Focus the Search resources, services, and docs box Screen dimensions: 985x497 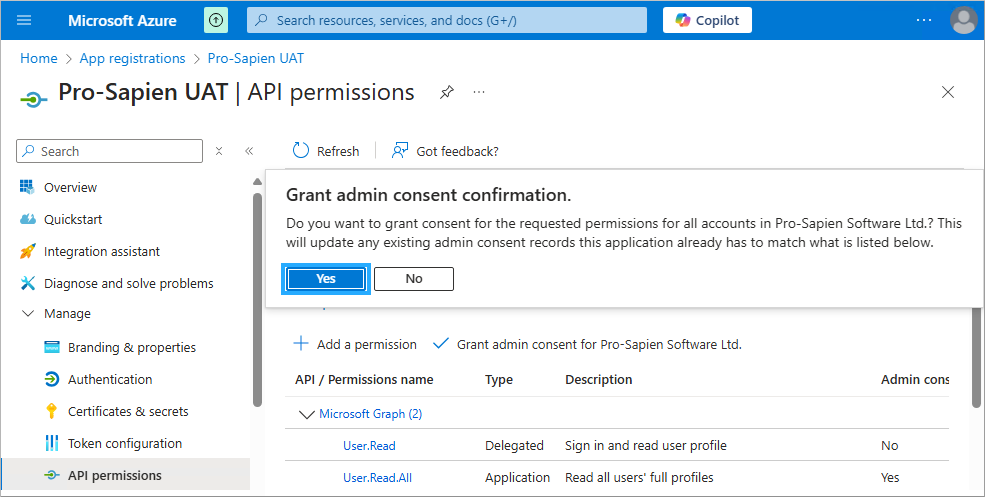coord(447,20)
